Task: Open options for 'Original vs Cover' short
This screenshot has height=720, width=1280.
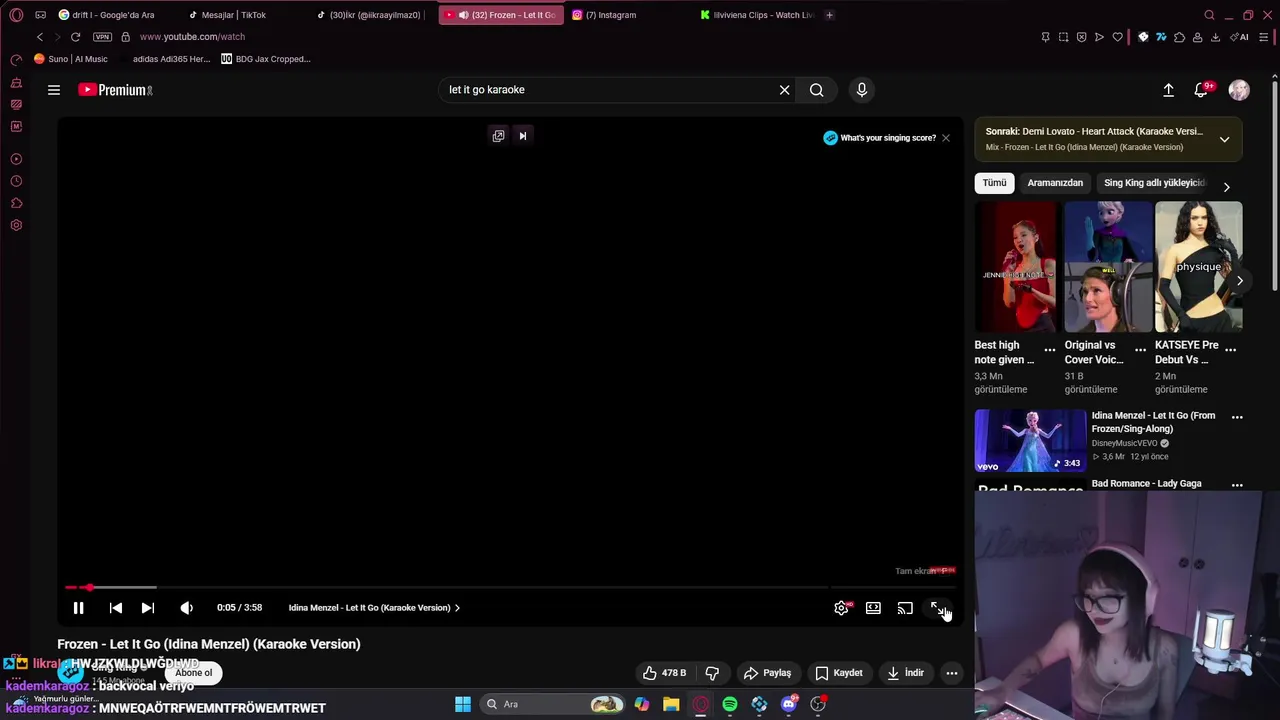Action: [1140, 350]
